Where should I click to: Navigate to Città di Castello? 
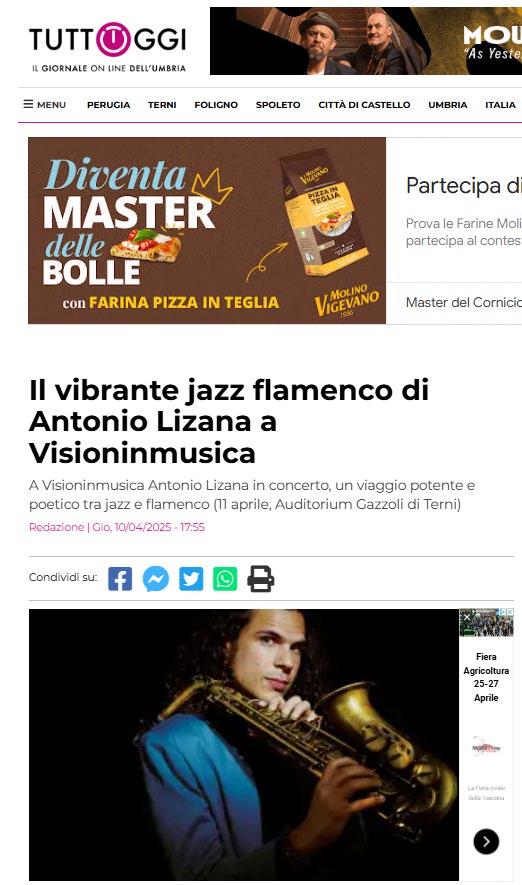pos(364,104)
